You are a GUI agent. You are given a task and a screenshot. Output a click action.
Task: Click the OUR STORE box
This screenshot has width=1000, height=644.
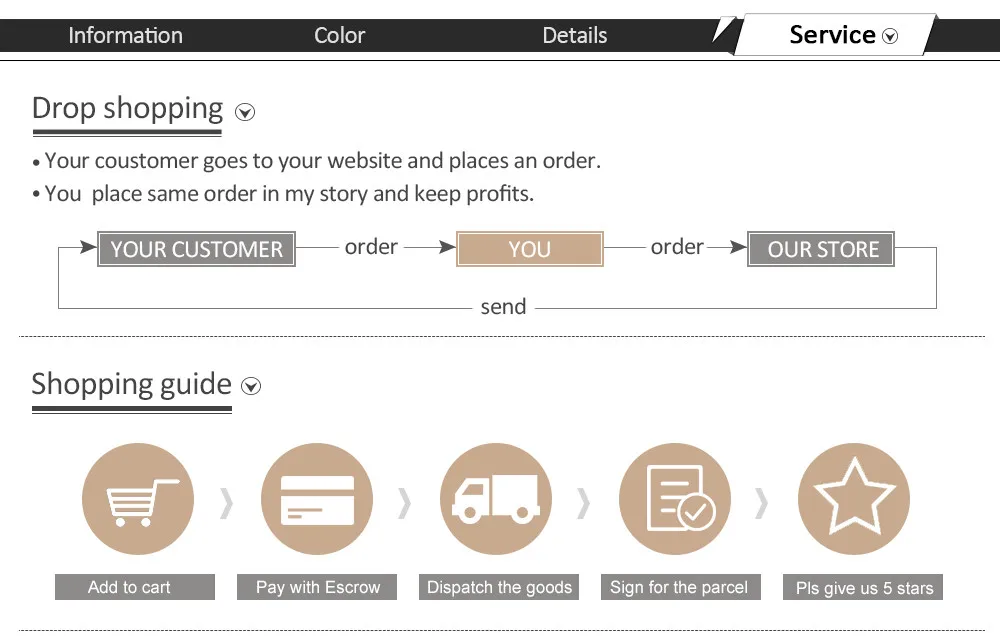pyautogui.click(x=821, y=249)
